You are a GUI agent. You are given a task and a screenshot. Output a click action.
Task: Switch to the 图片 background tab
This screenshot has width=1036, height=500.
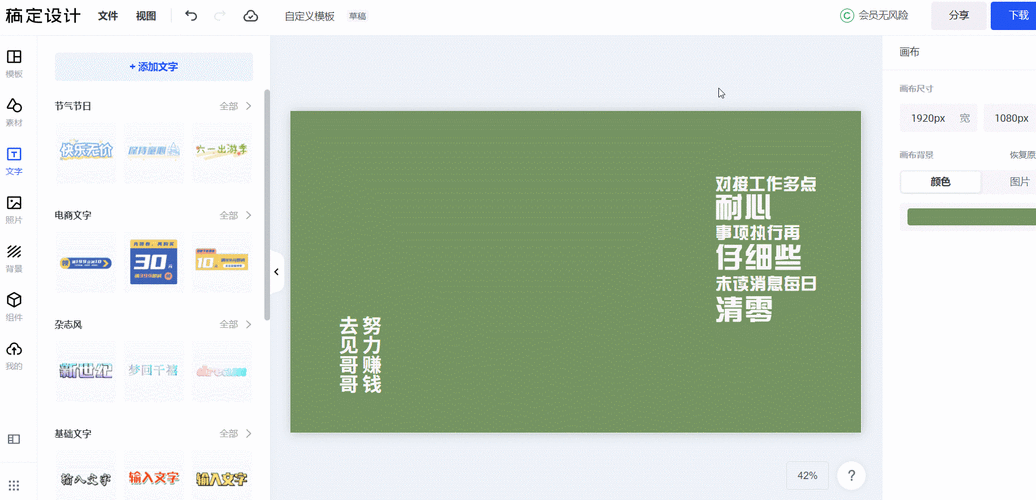pos(1019,182)
